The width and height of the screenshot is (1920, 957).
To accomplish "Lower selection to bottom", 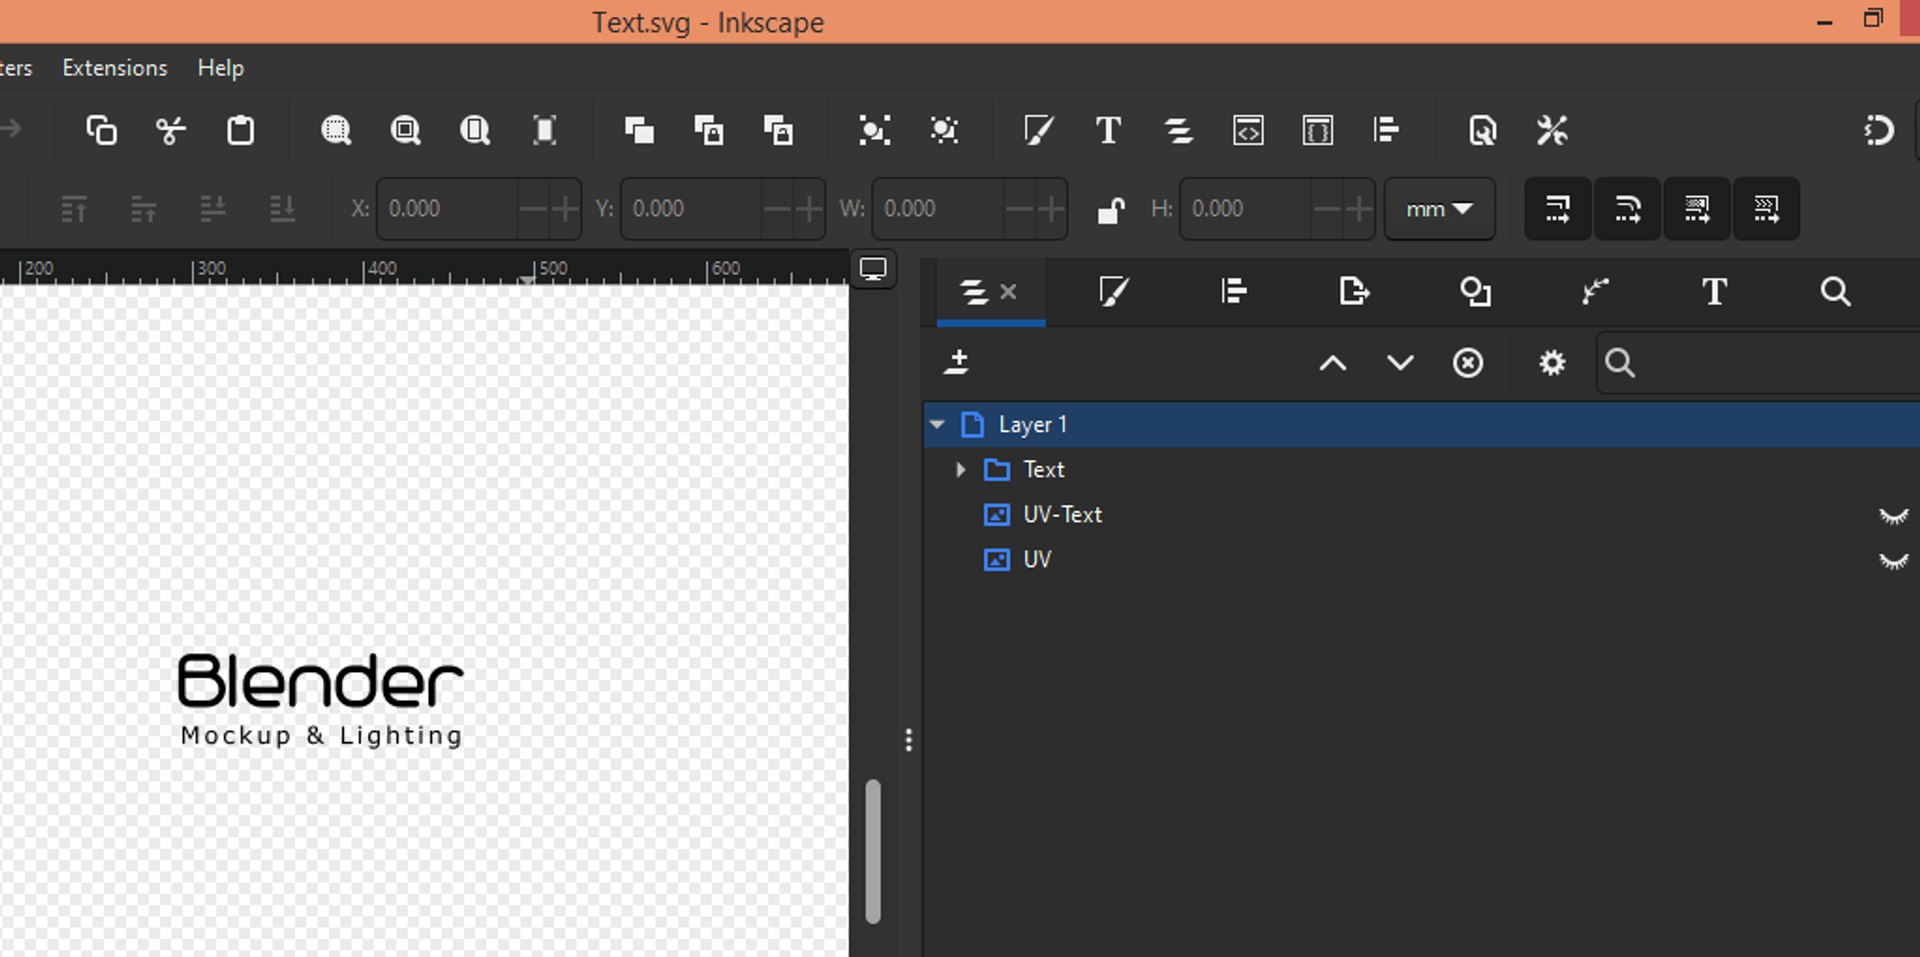I will pyautogui.click(x=282, y=209).
